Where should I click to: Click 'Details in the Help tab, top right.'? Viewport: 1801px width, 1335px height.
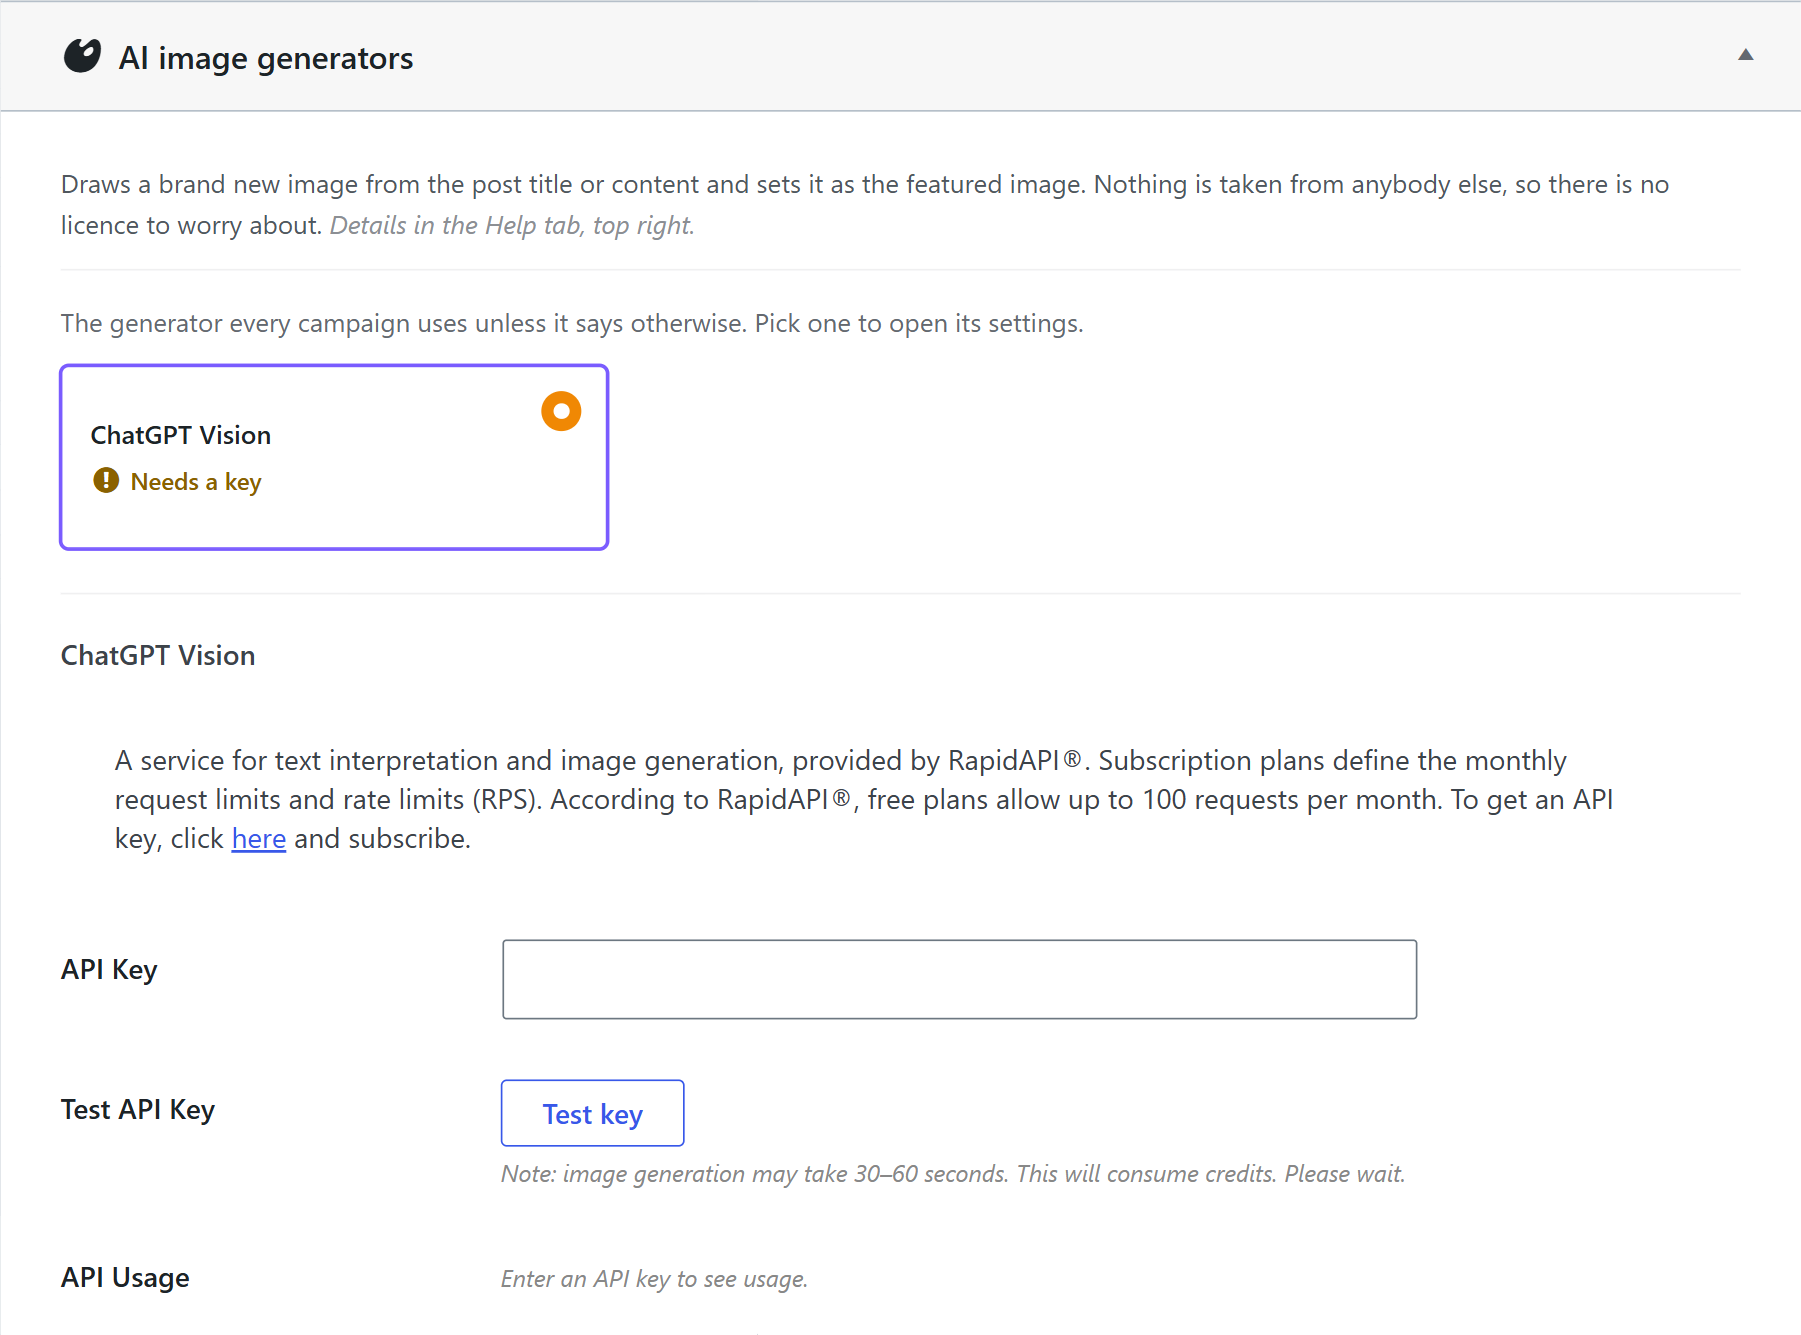point(512,225)
